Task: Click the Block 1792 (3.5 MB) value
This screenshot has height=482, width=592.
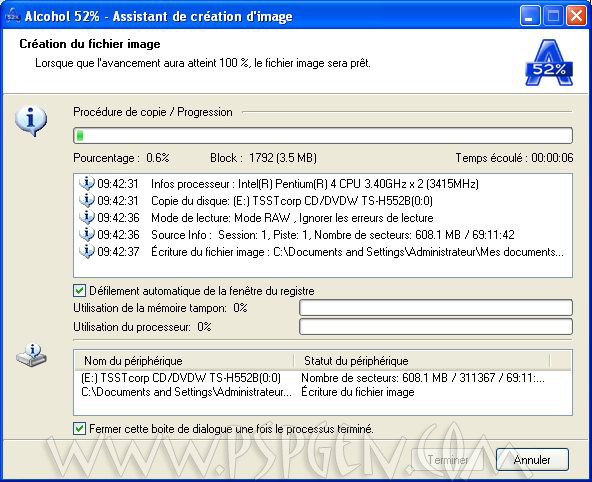Action: [283, 158]
